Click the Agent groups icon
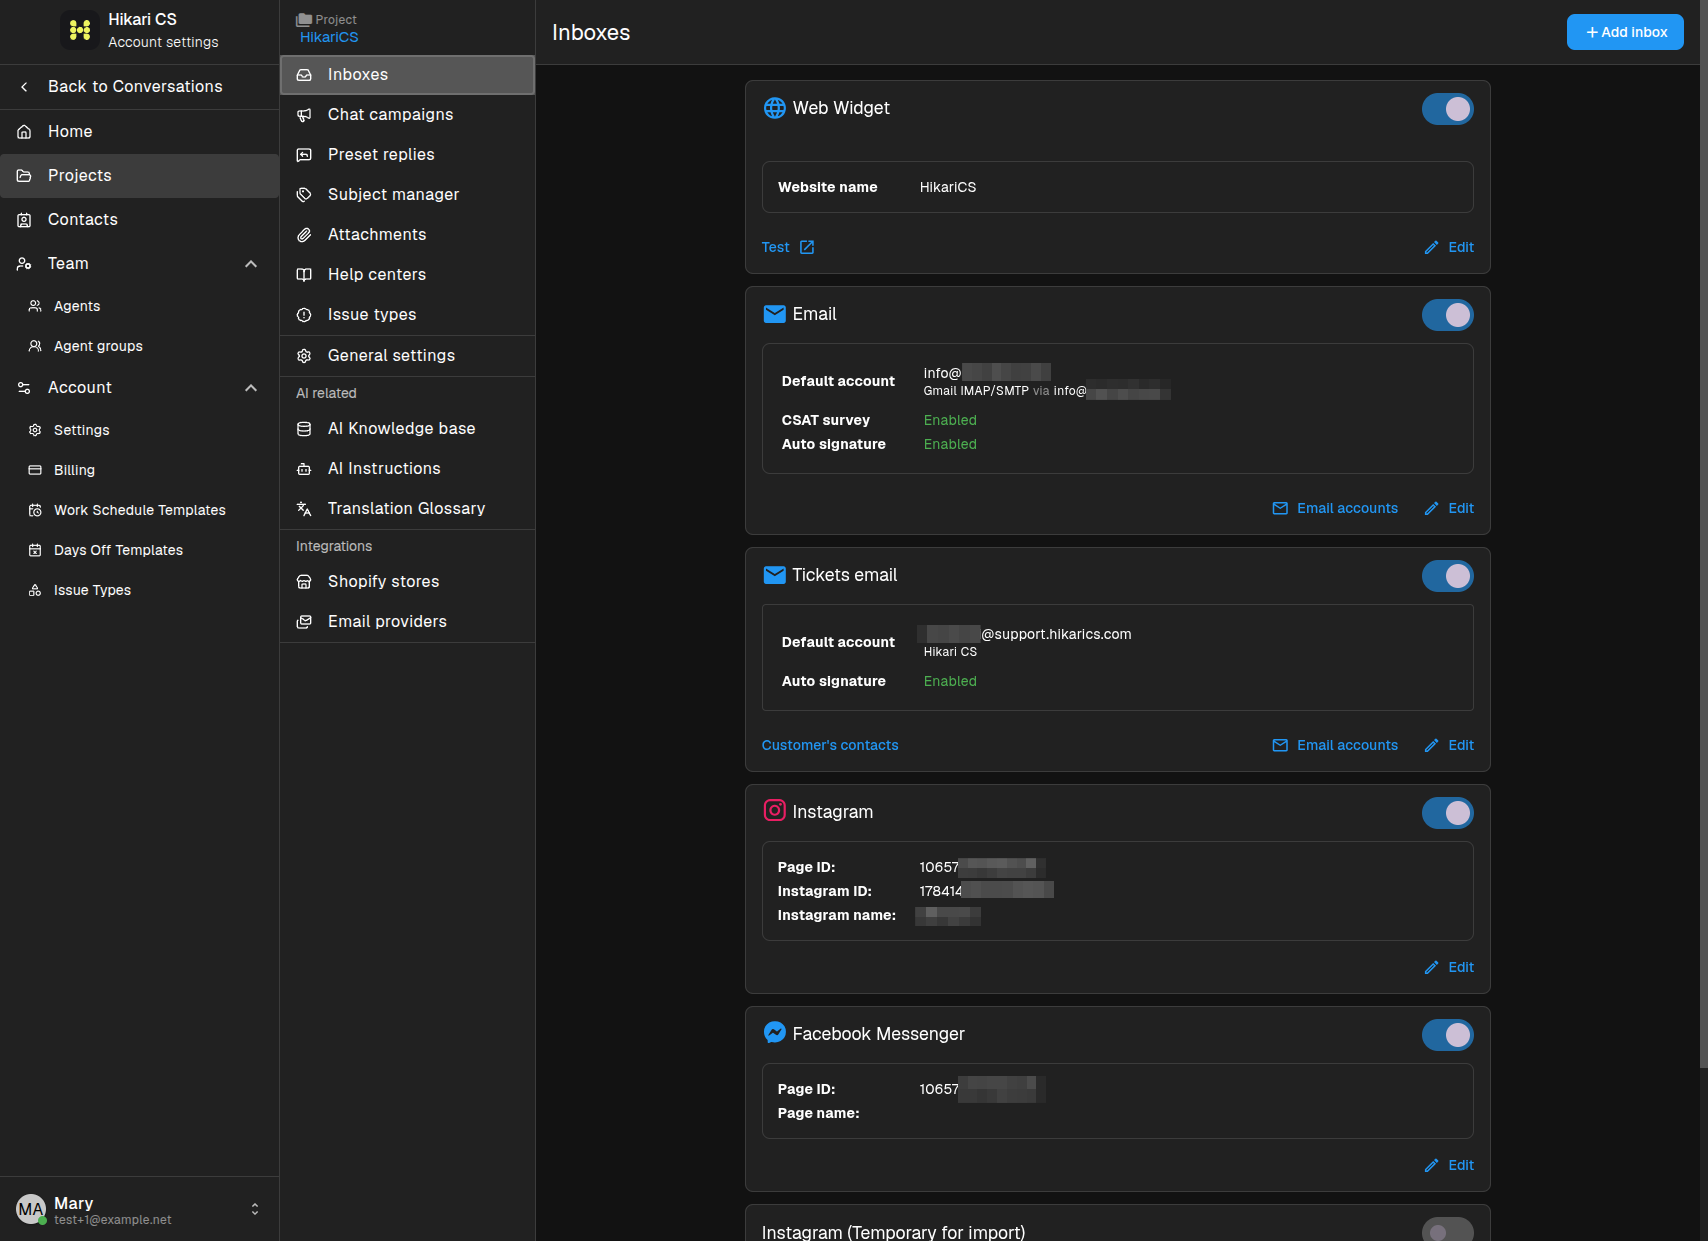The width and height of the screenshot is (1708, 1241). pos(35,346)
